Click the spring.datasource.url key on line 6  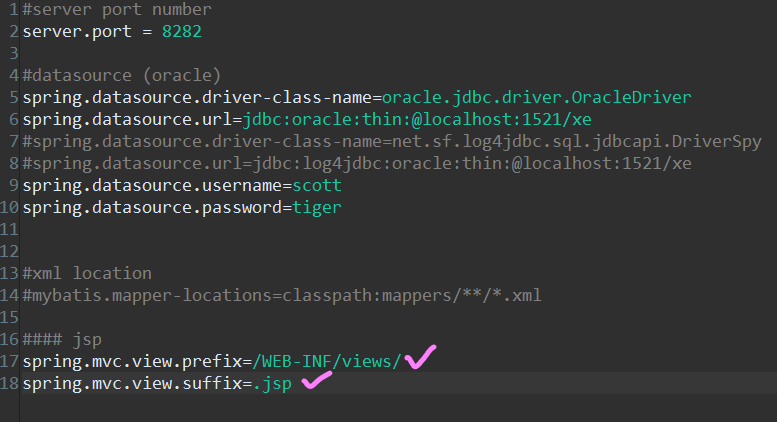127,119
